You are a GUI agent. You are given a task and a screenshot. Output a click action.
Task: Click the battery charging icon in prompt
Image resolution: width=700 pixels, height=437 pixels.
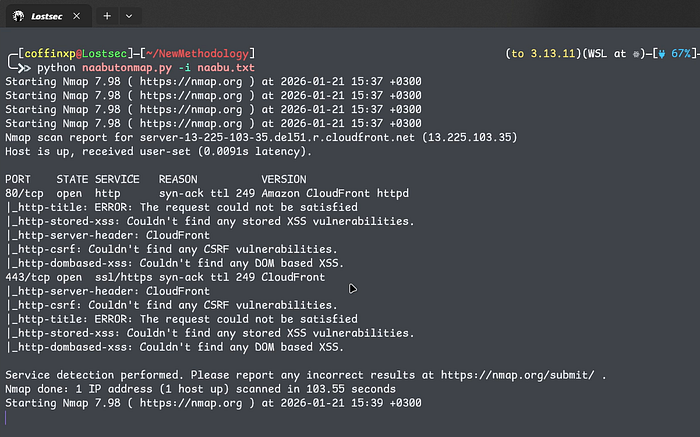click(x=661, y=53)
